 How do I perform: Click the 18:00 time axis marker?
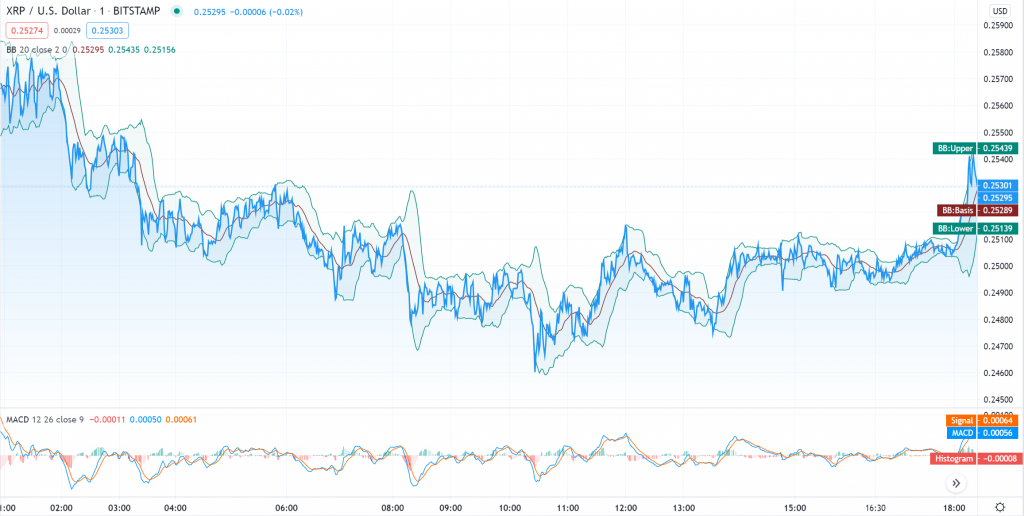[x=954, y=508]
